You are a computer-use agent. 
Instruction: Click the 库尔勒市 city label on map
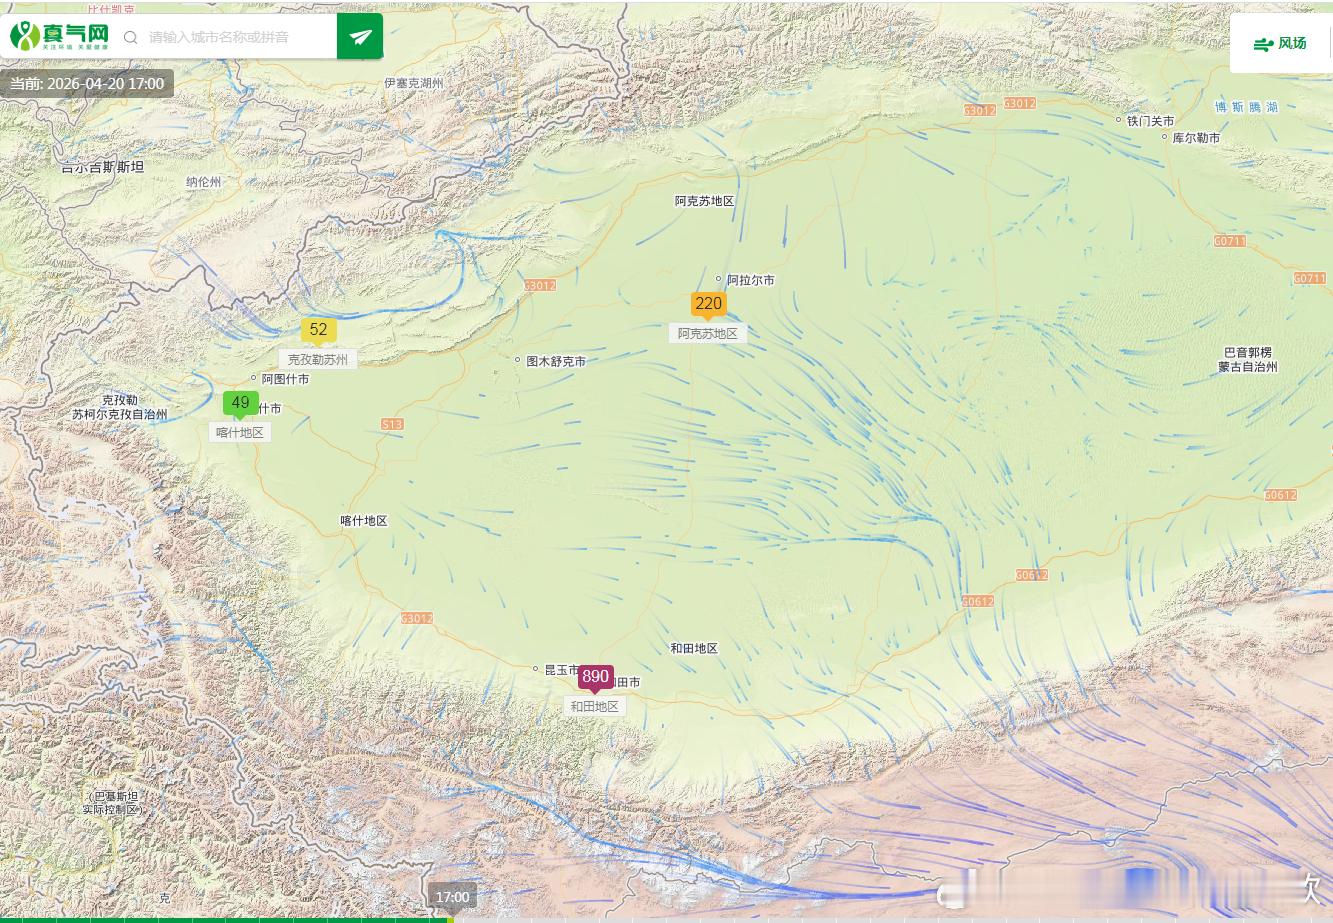(1196, 138)
